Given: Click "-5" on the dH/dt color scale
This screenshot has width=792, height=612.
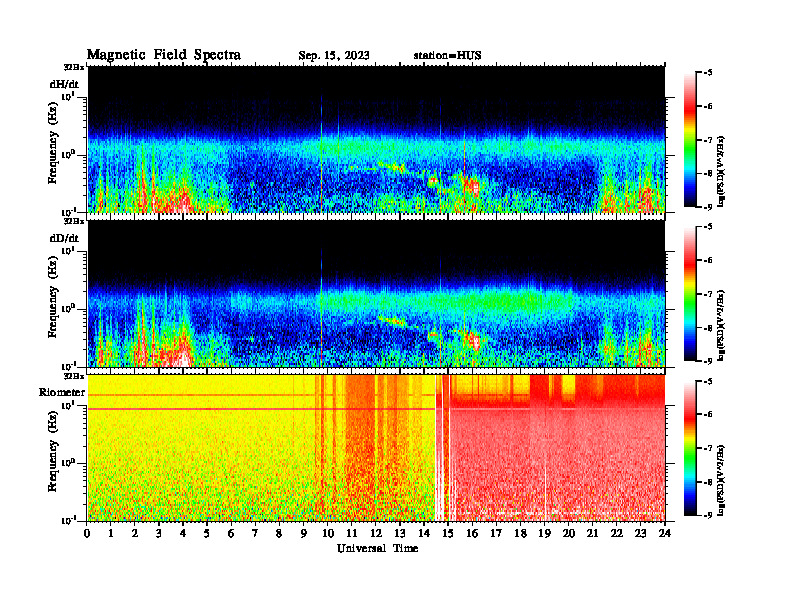Looking at the screenshot, I should [x=708, y=73].
